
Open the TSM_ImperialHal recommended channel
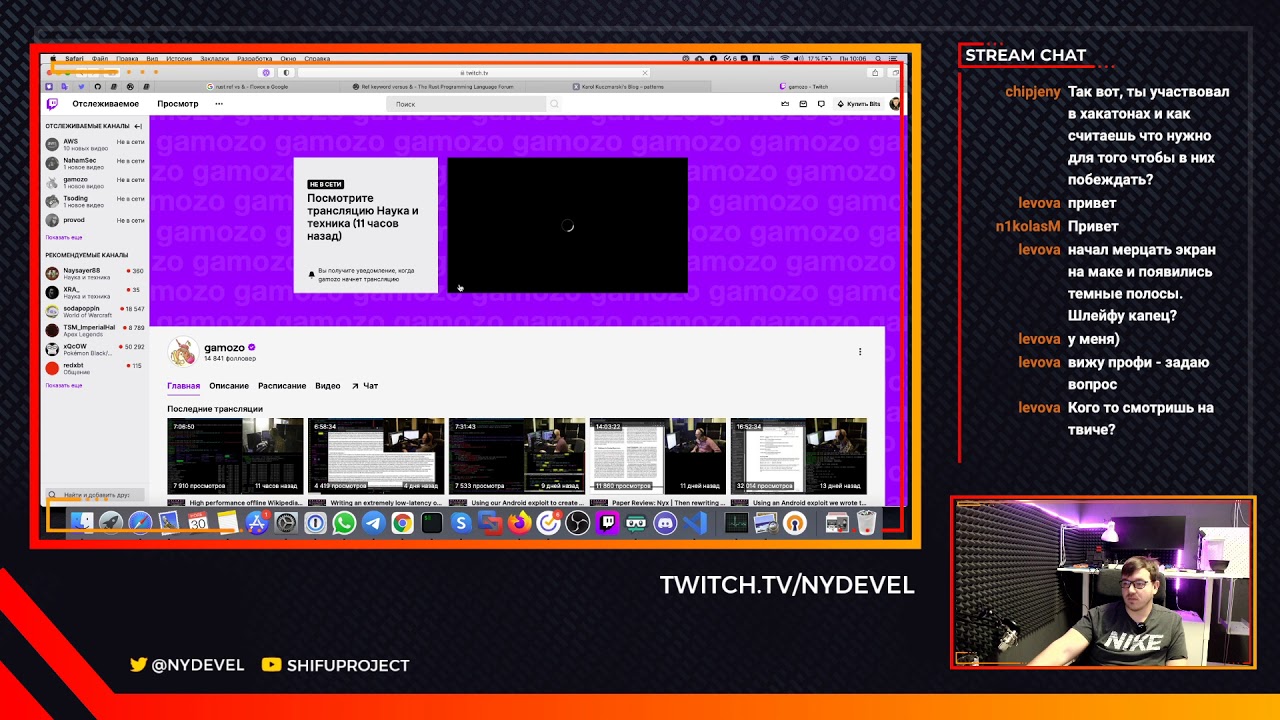click(x=95, y=330)
